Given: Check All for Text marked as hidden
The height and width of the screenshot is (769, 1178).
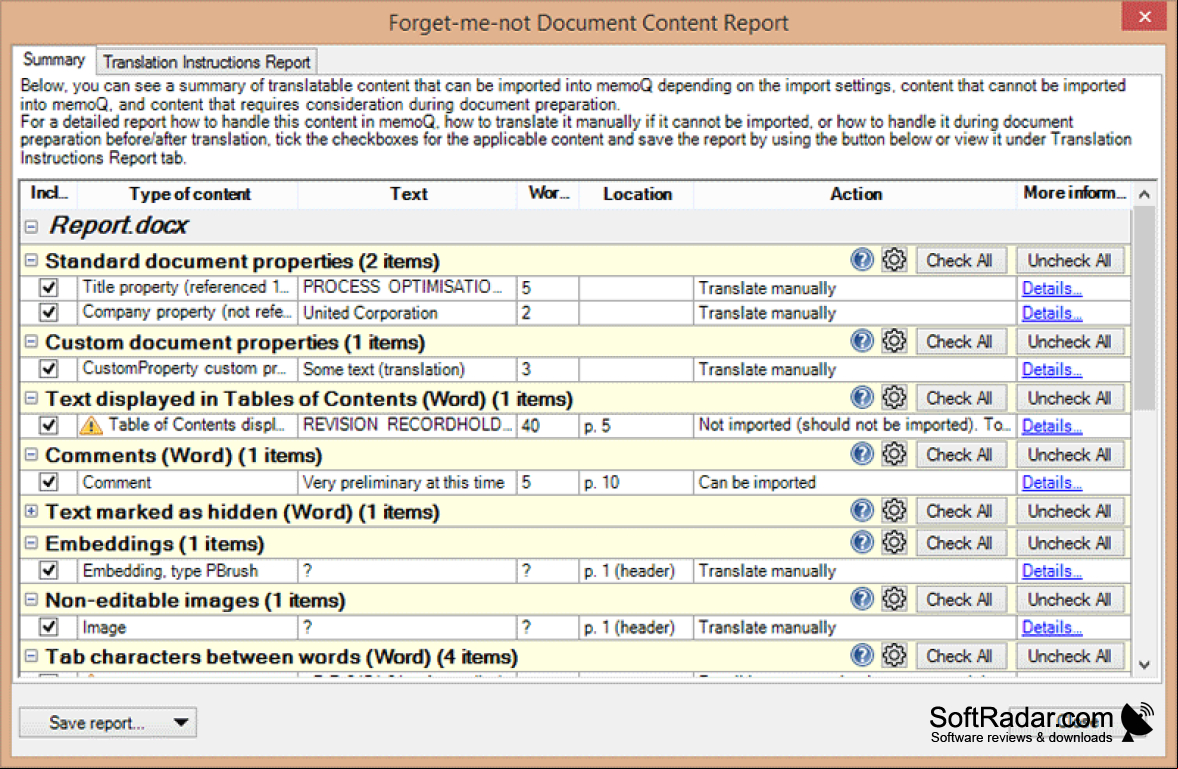Looking at the screenshot, I should point(959,511).
